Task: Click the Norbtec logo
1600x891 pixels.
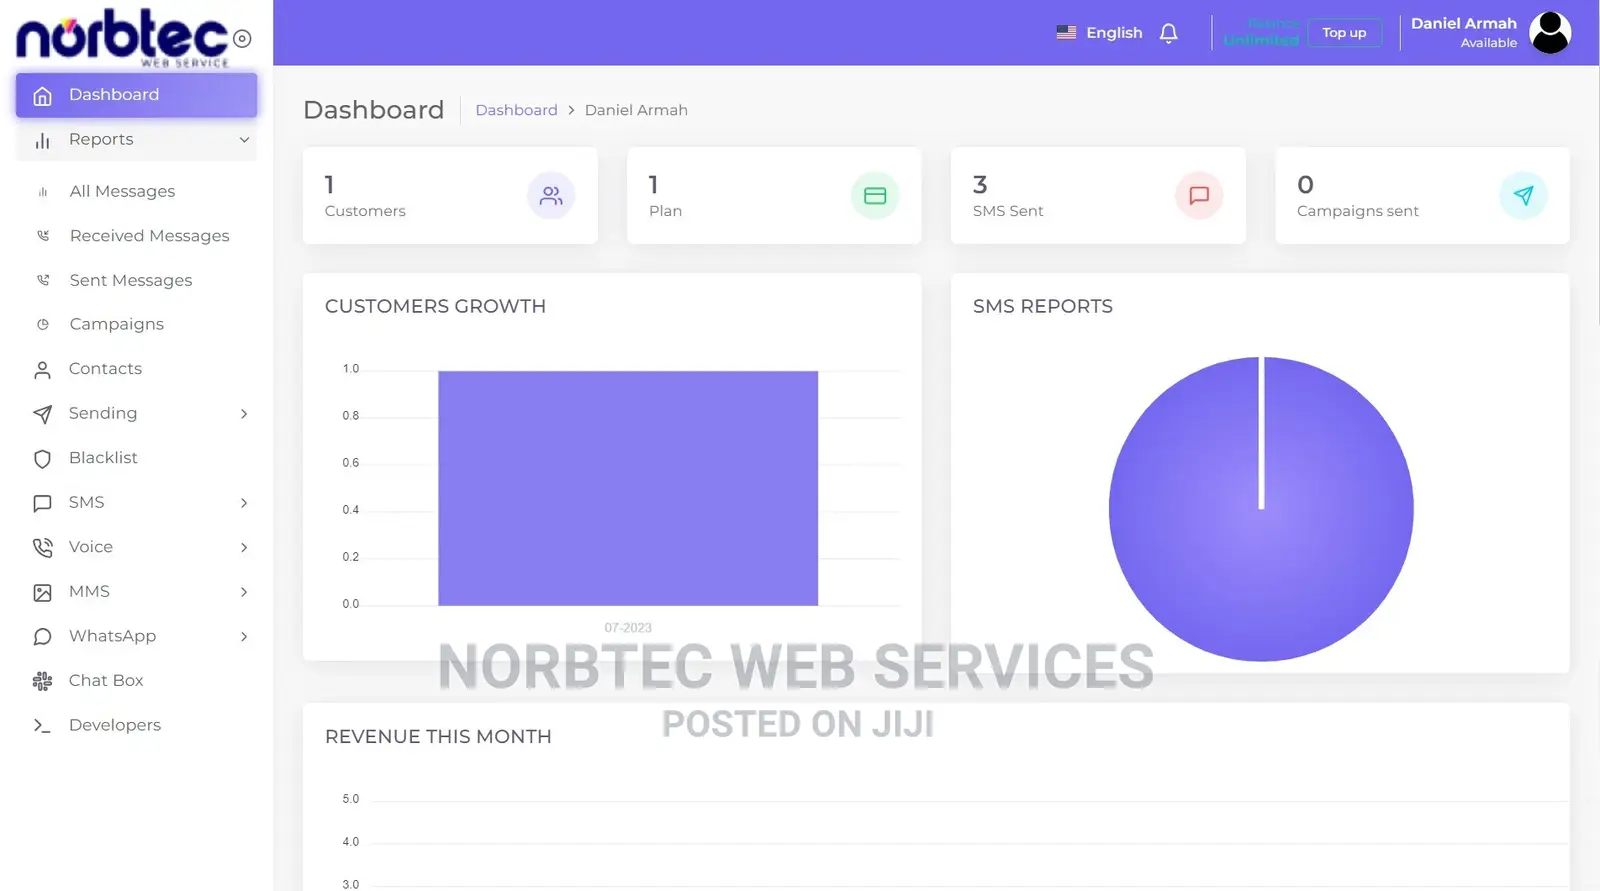Action: pyautogui.click(x=122, y=37)
